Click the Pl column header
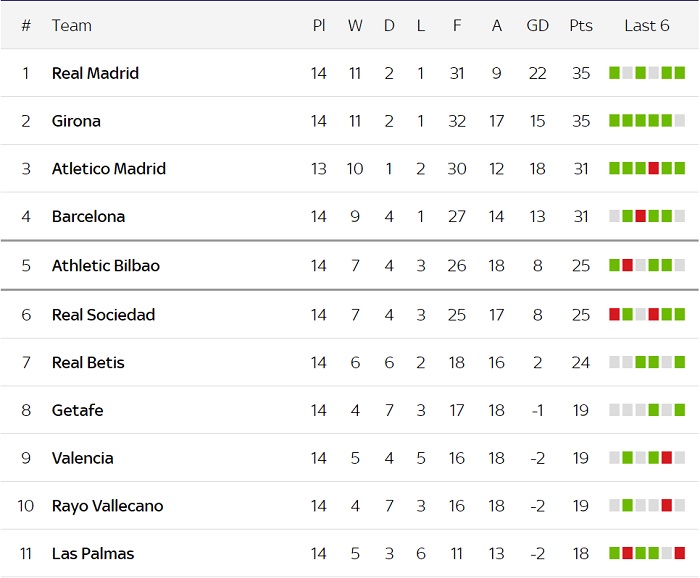 pyautogui.click(x=318, y=25)
